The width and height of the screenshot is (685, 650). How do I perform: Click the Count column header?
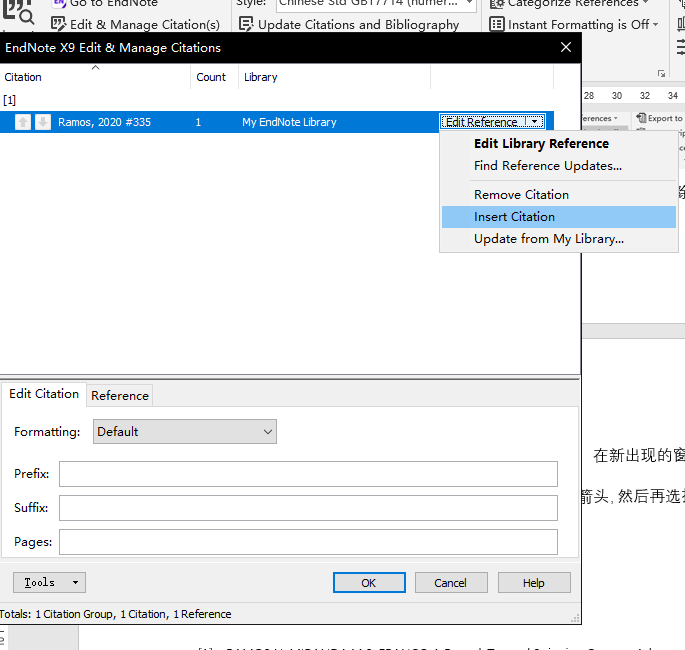click(214, 77)
